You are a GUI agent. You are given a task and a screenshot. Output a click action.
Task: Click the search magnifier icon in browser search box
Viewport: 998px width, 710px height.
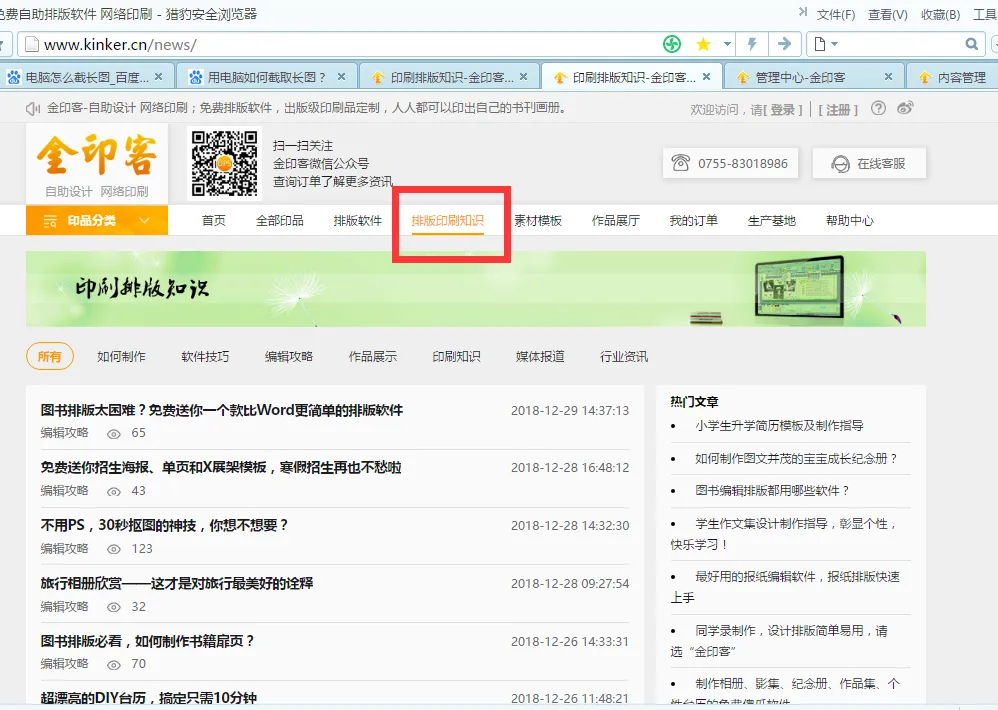(x=971, y=44)
